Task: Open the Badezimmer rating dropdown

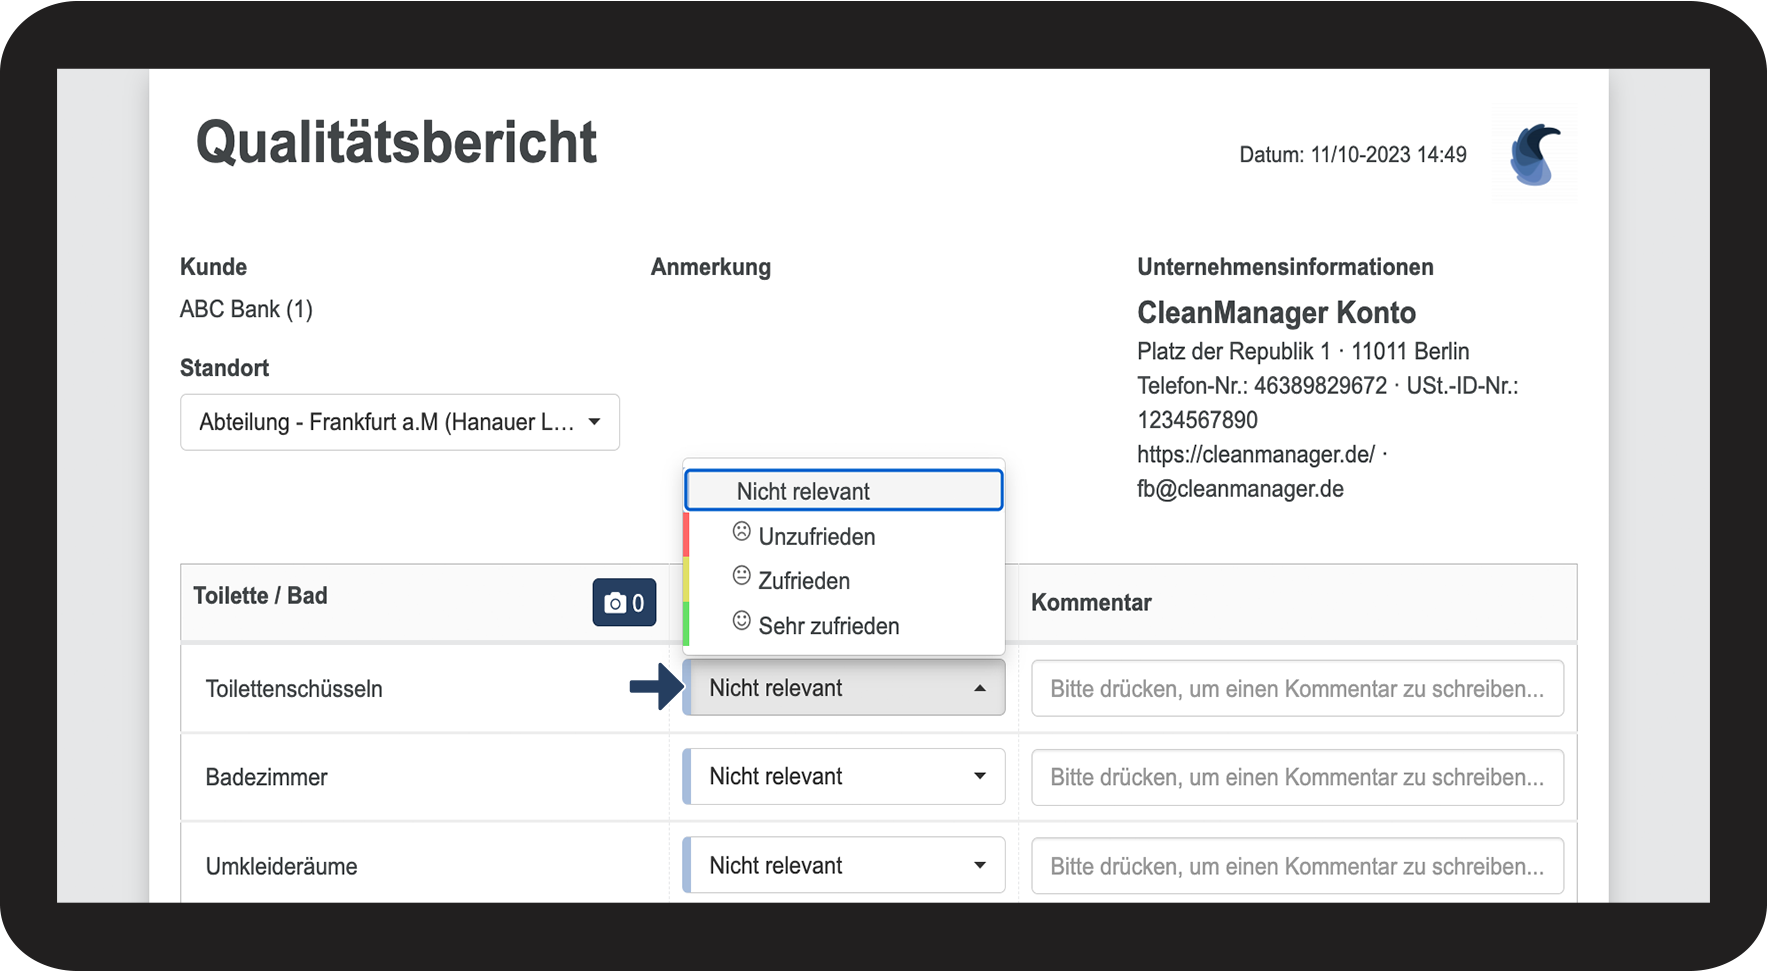Action: pos(844,777)
